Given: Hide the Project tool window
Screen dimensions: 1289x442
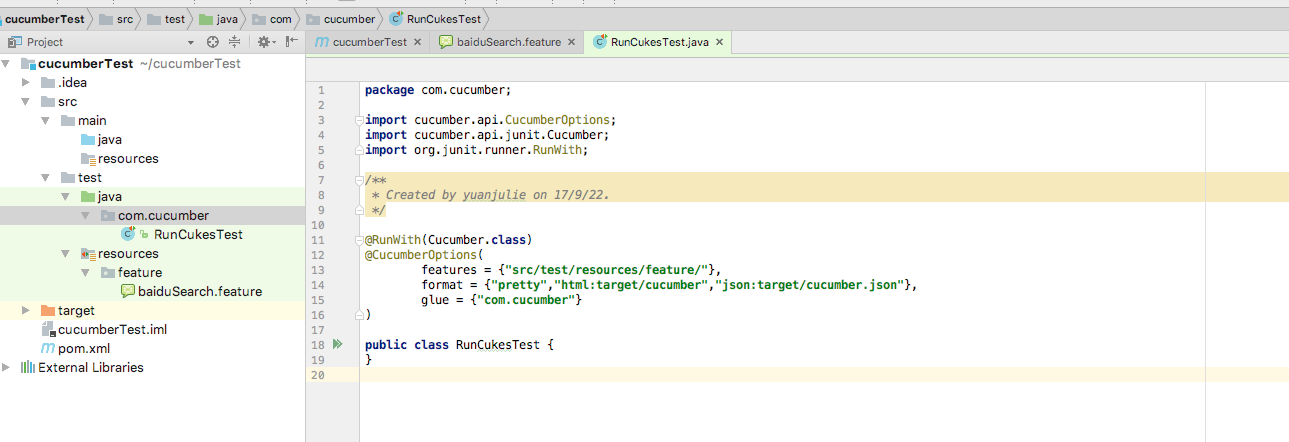Looking at the screenshot, I should point(291,42).
